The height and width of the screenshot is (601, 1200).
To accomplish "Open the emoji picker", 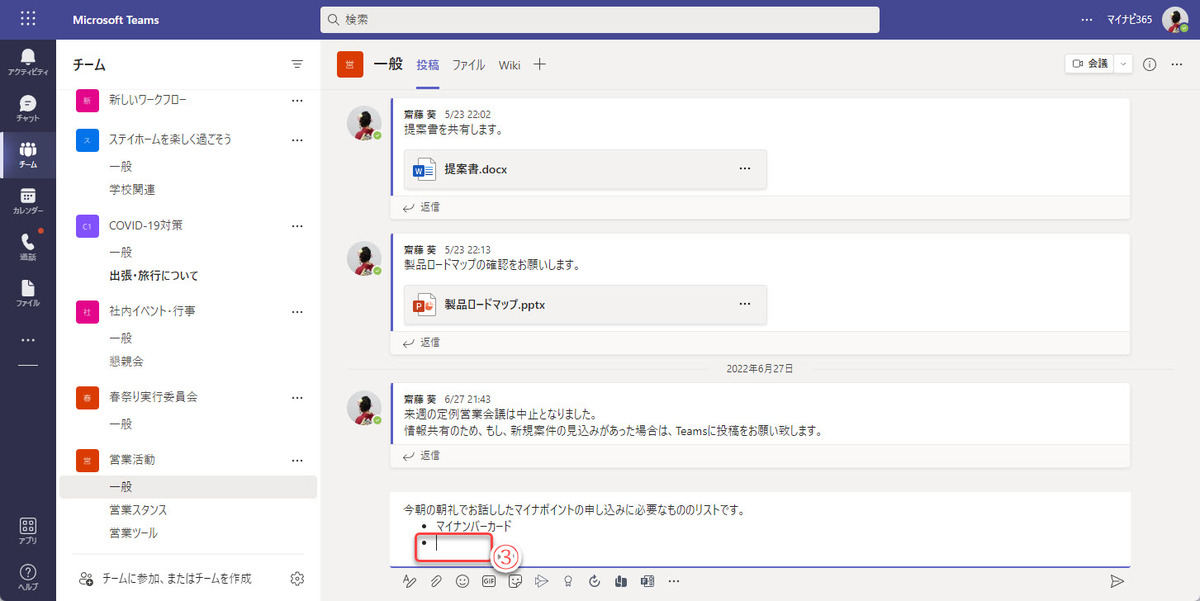I will point(462,580).
